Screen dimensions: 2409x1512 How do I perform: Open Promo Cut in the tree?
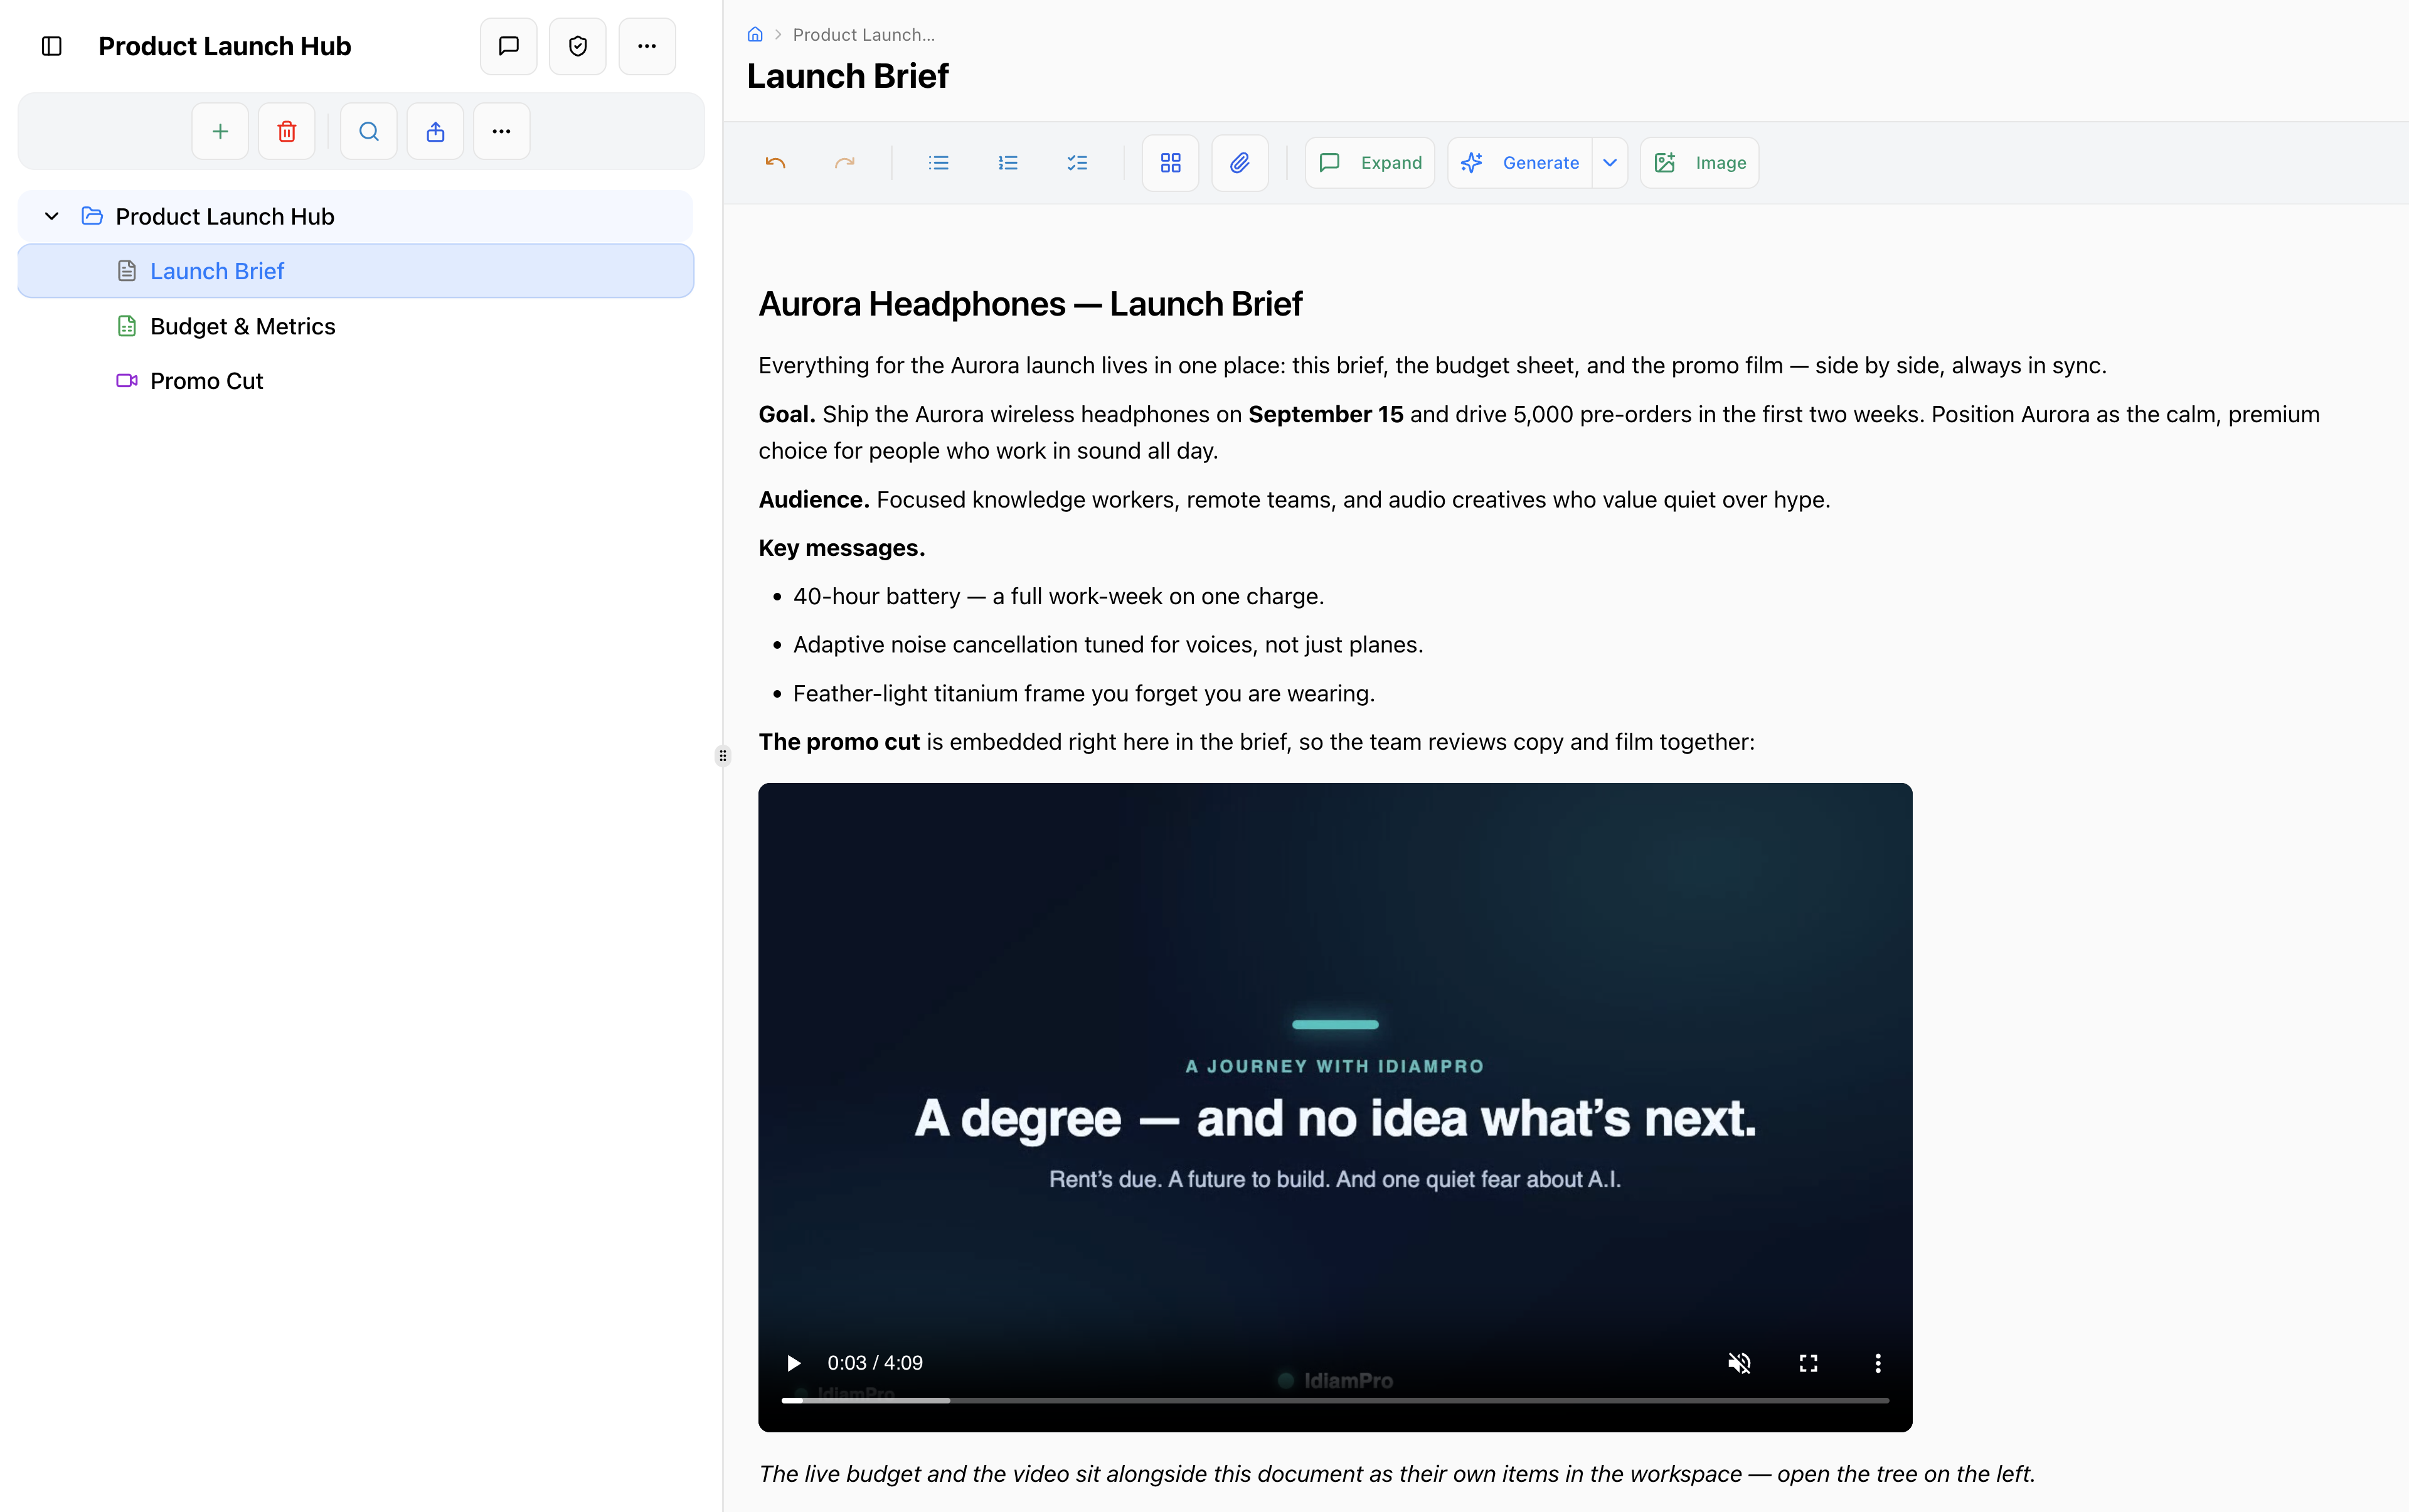pyautogui.click(x=356, y=381)
